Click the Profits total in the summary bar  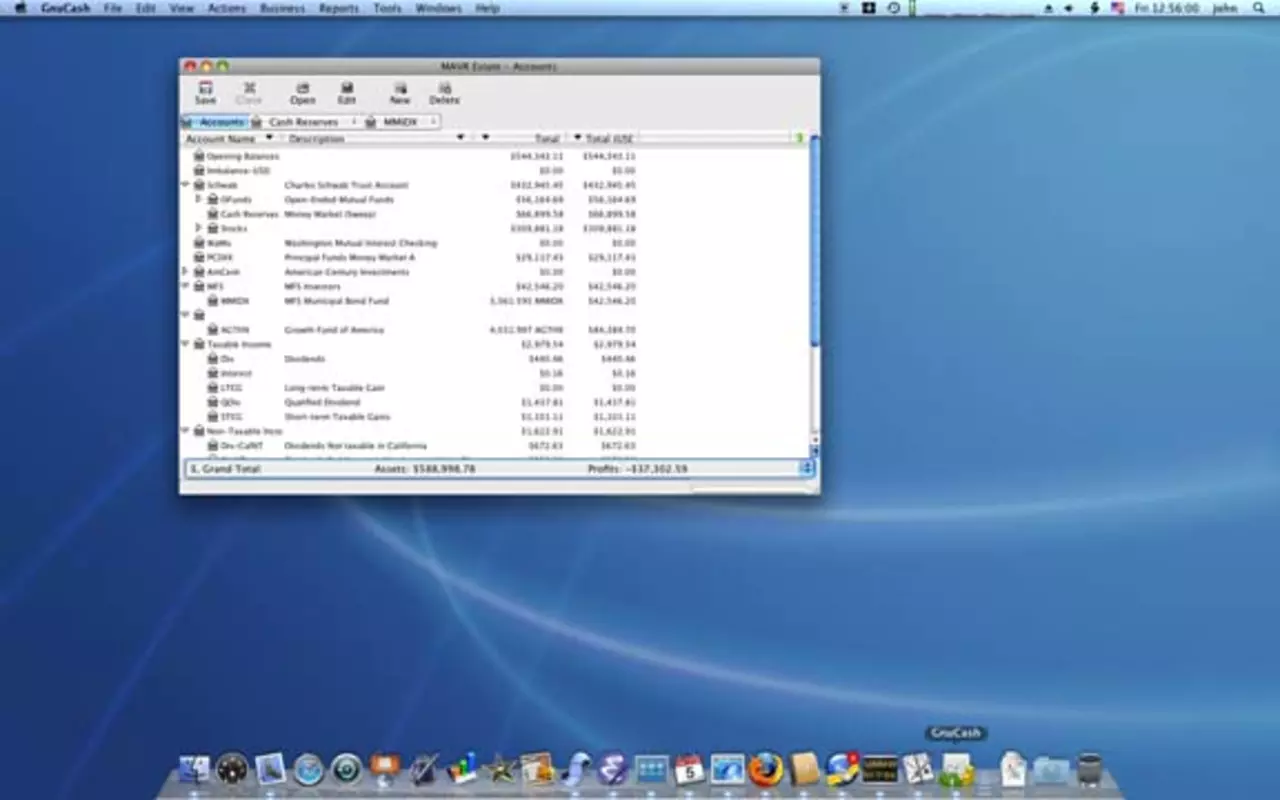637,468
